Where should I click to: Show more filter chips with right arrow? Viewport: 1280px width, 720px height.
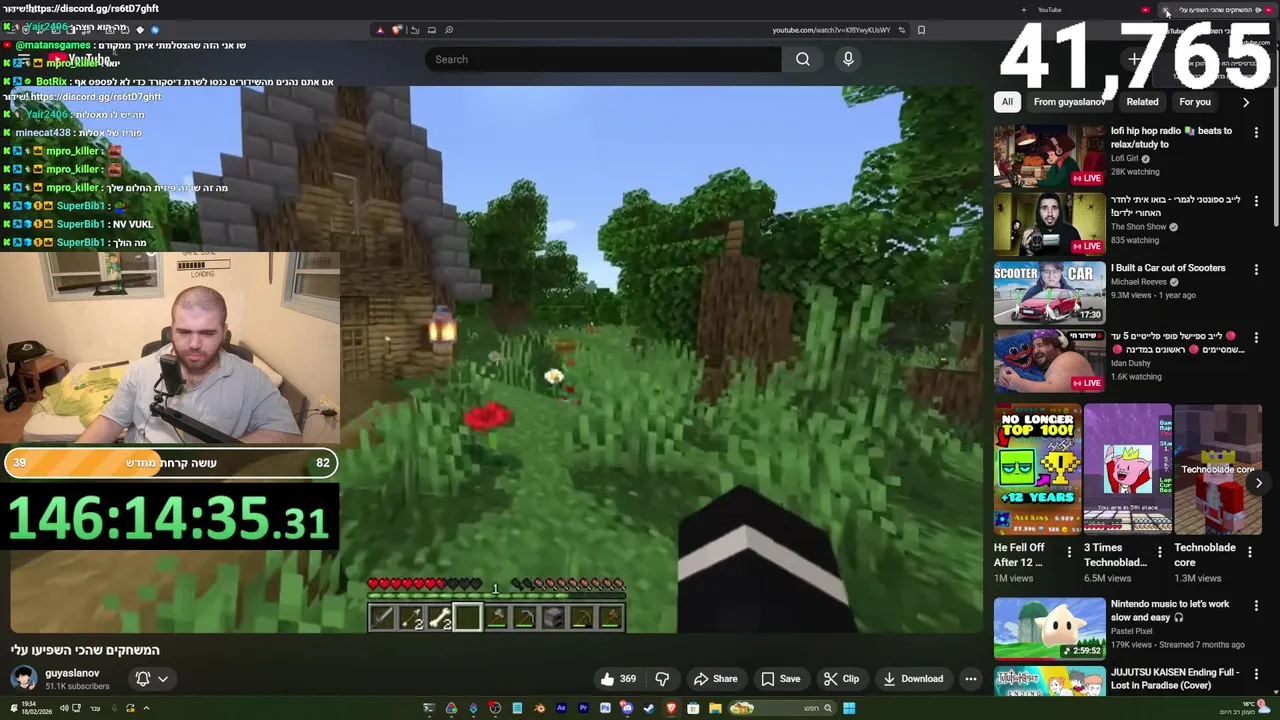[x=1246, y=102]
